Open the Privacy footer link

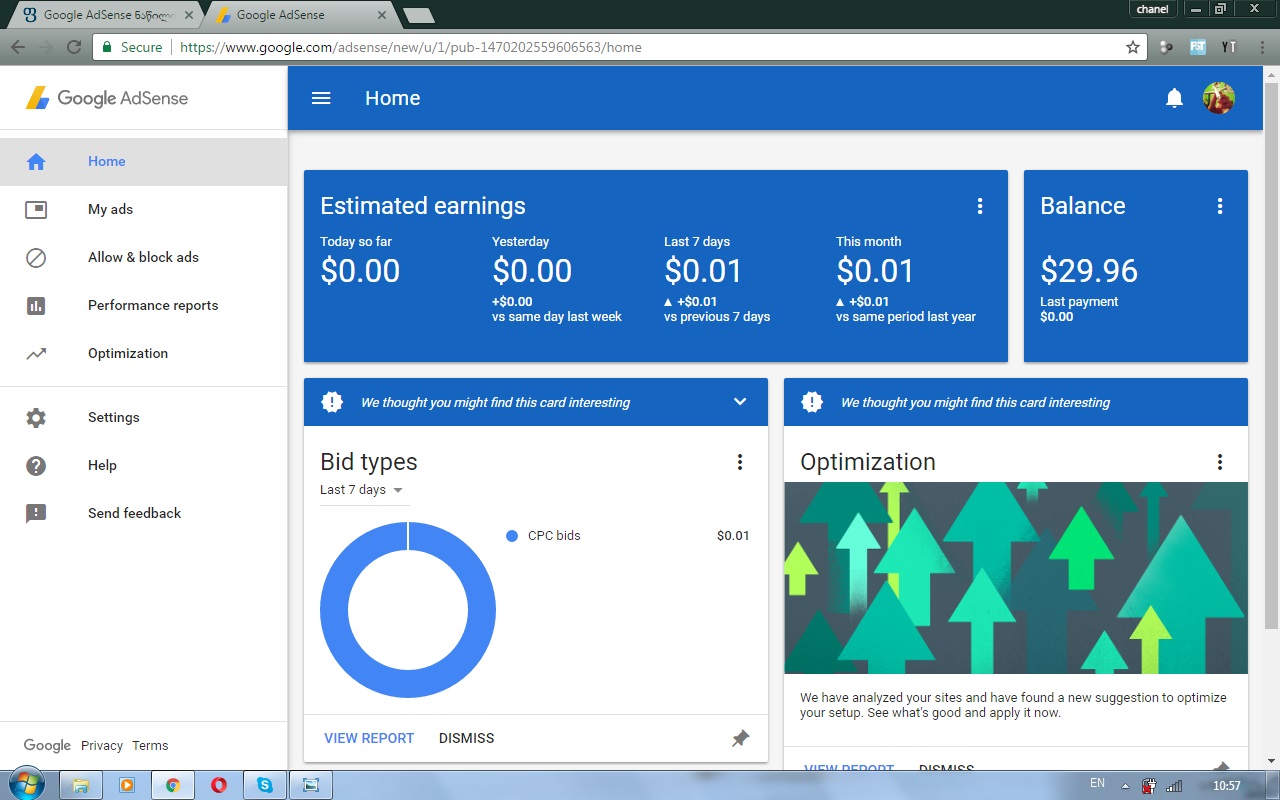(102, 745)
